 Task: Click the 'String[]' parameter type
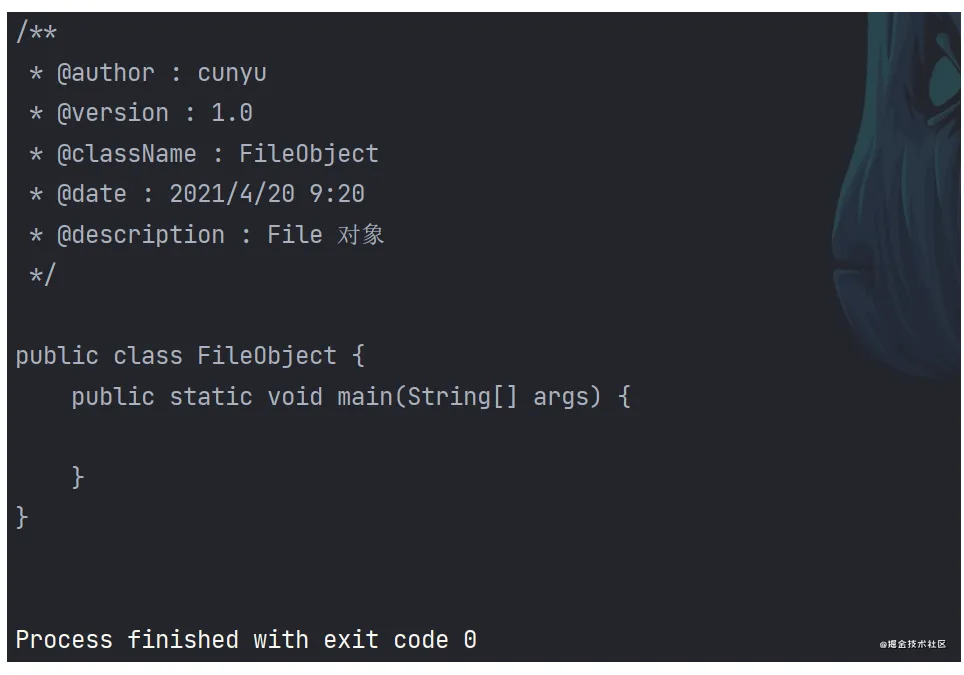pos(462,397)
